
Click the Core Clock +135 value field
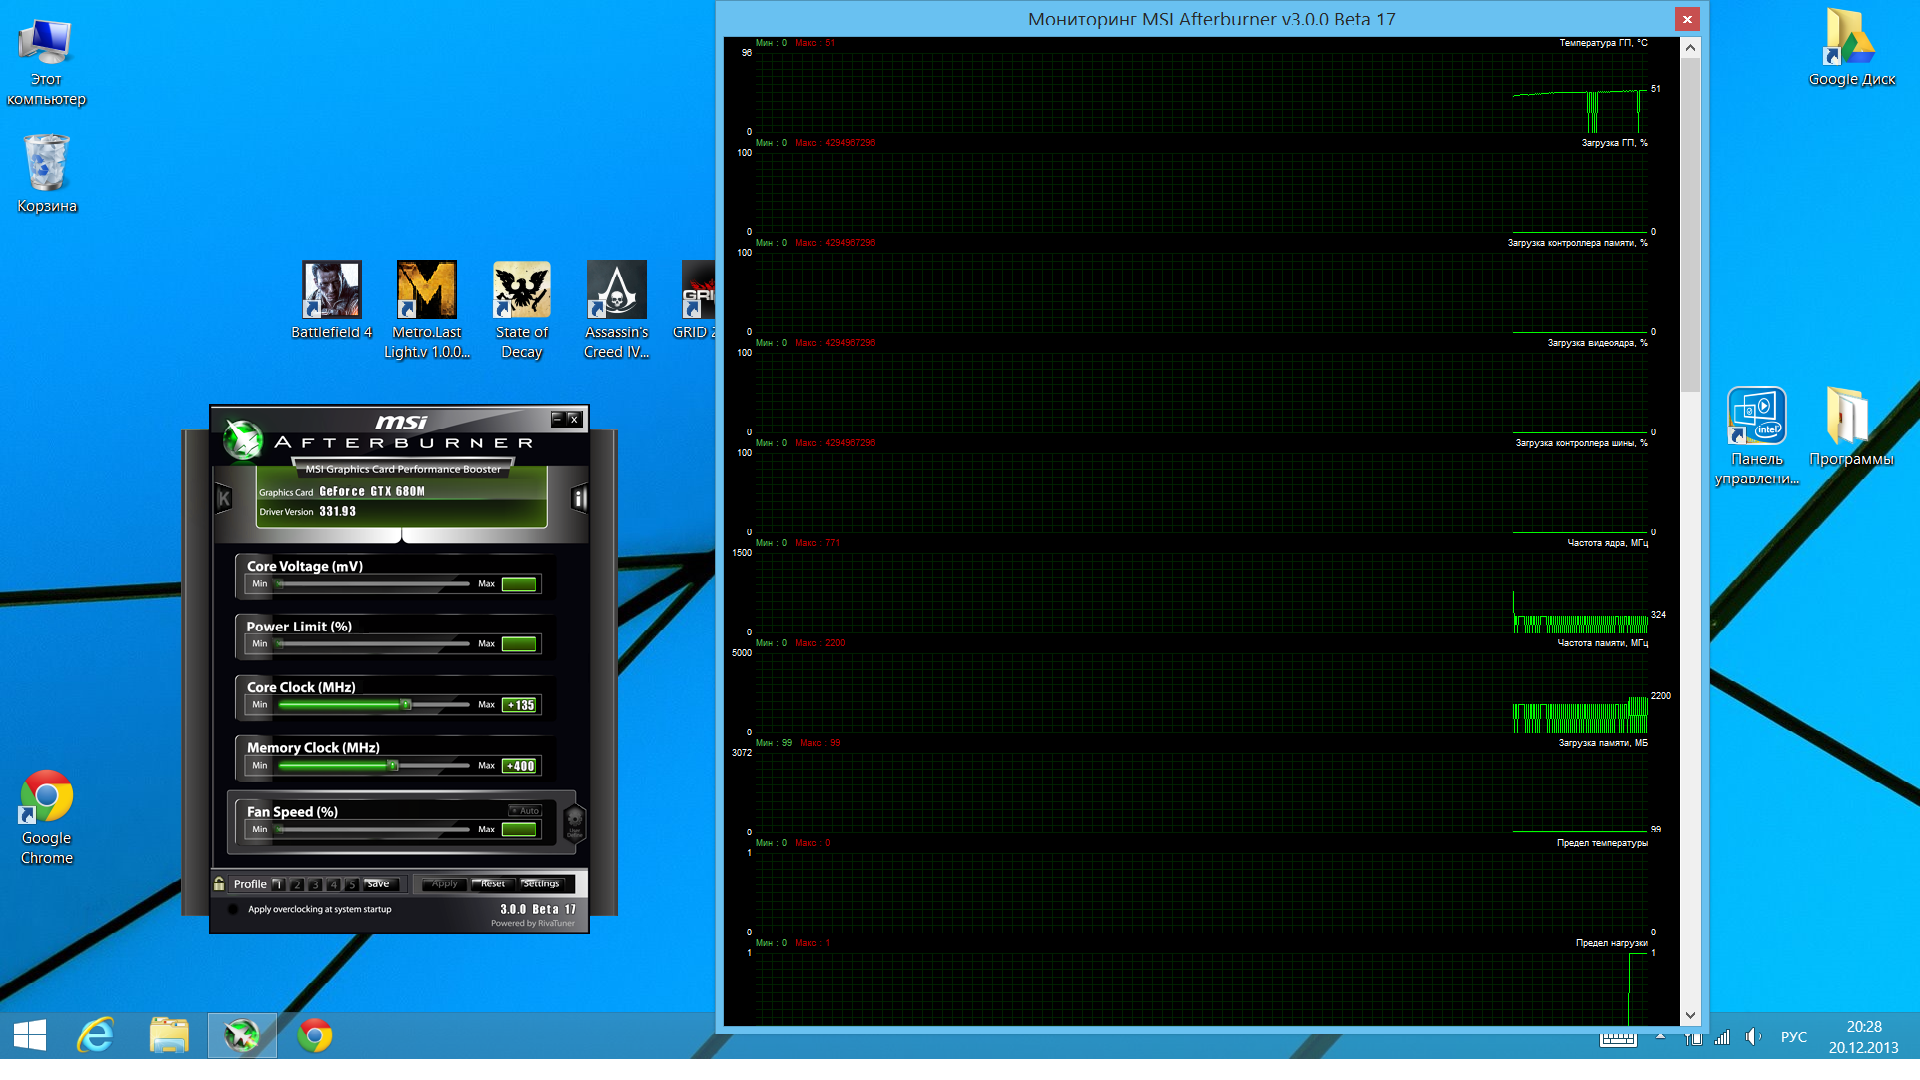[x=519, y=705]
